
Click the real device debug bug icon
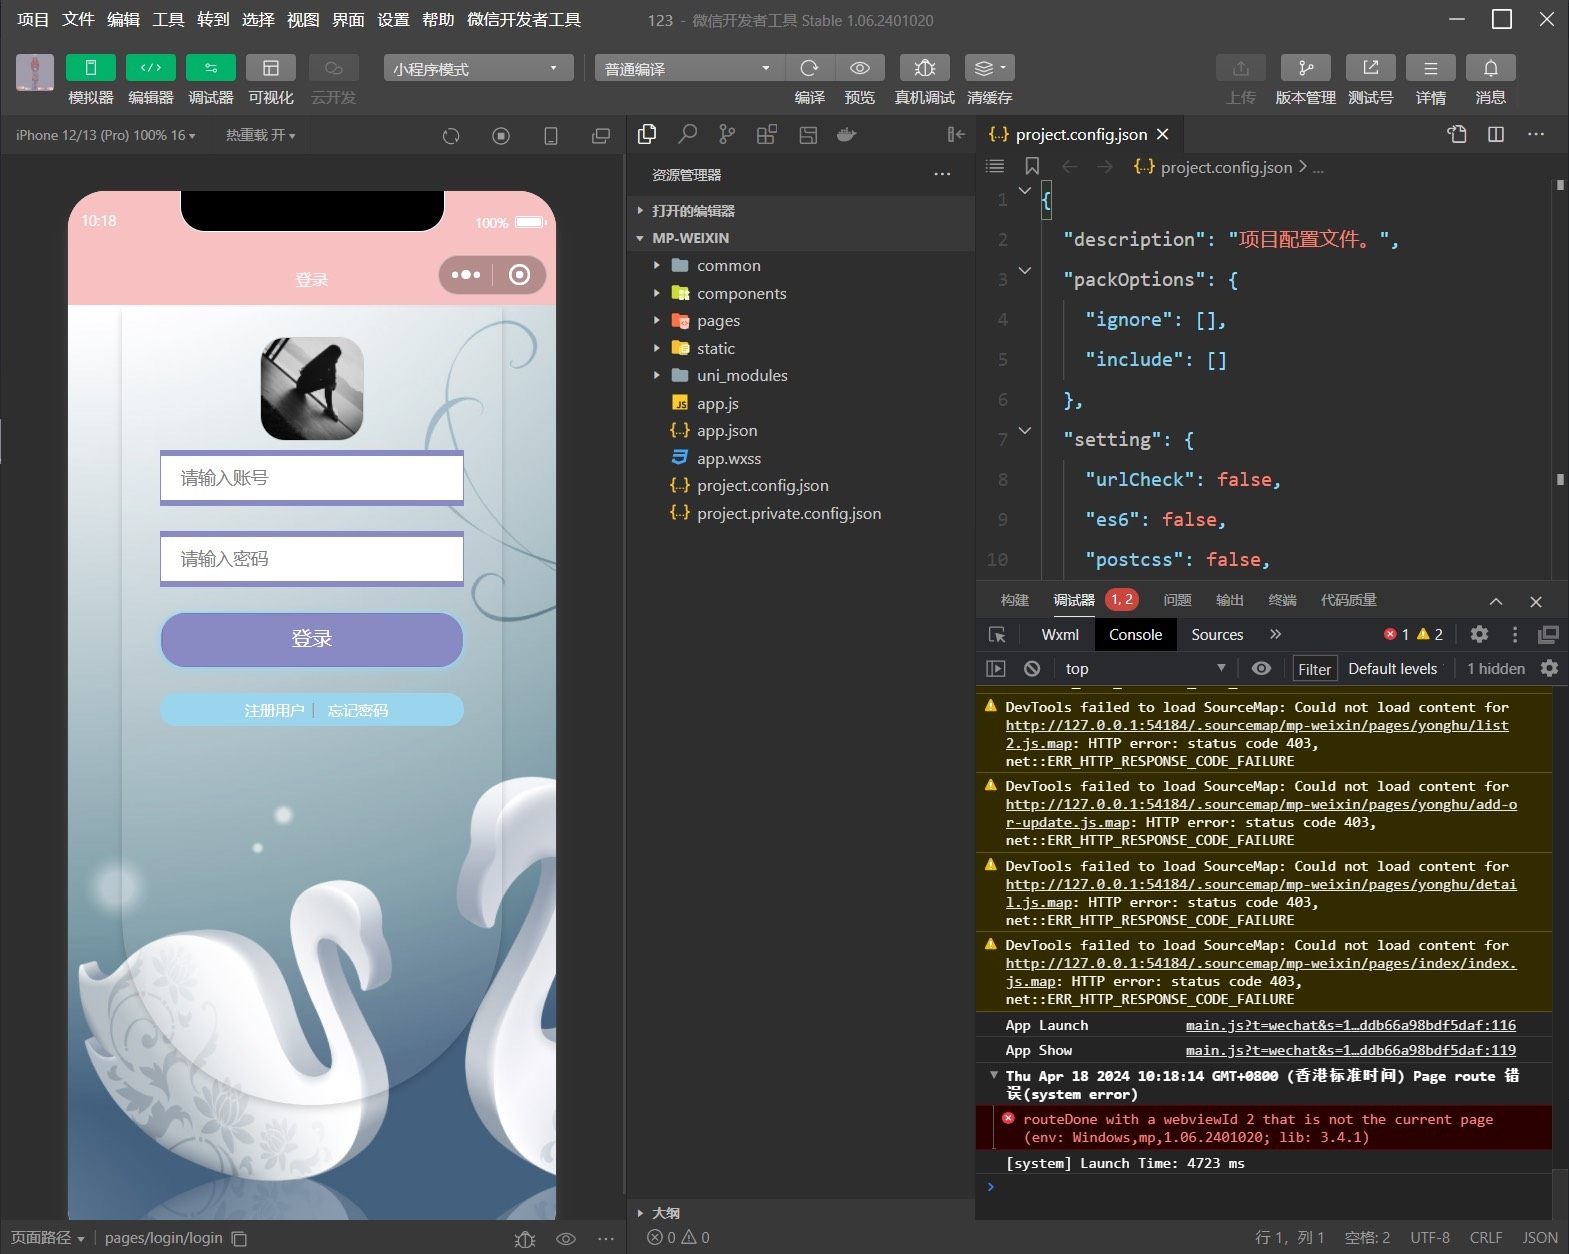point(924,68)
